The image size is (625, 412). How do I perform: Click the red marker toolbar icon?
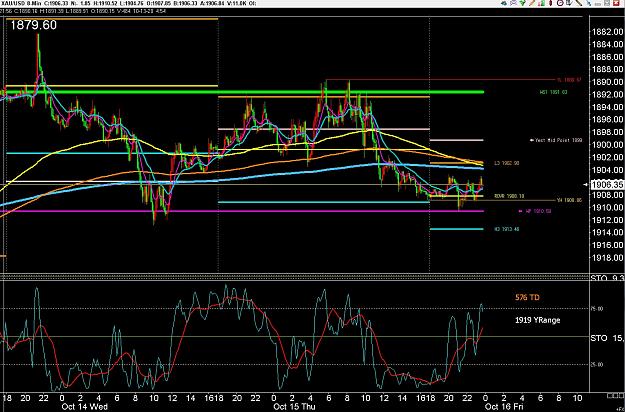(x=550, y=3)
